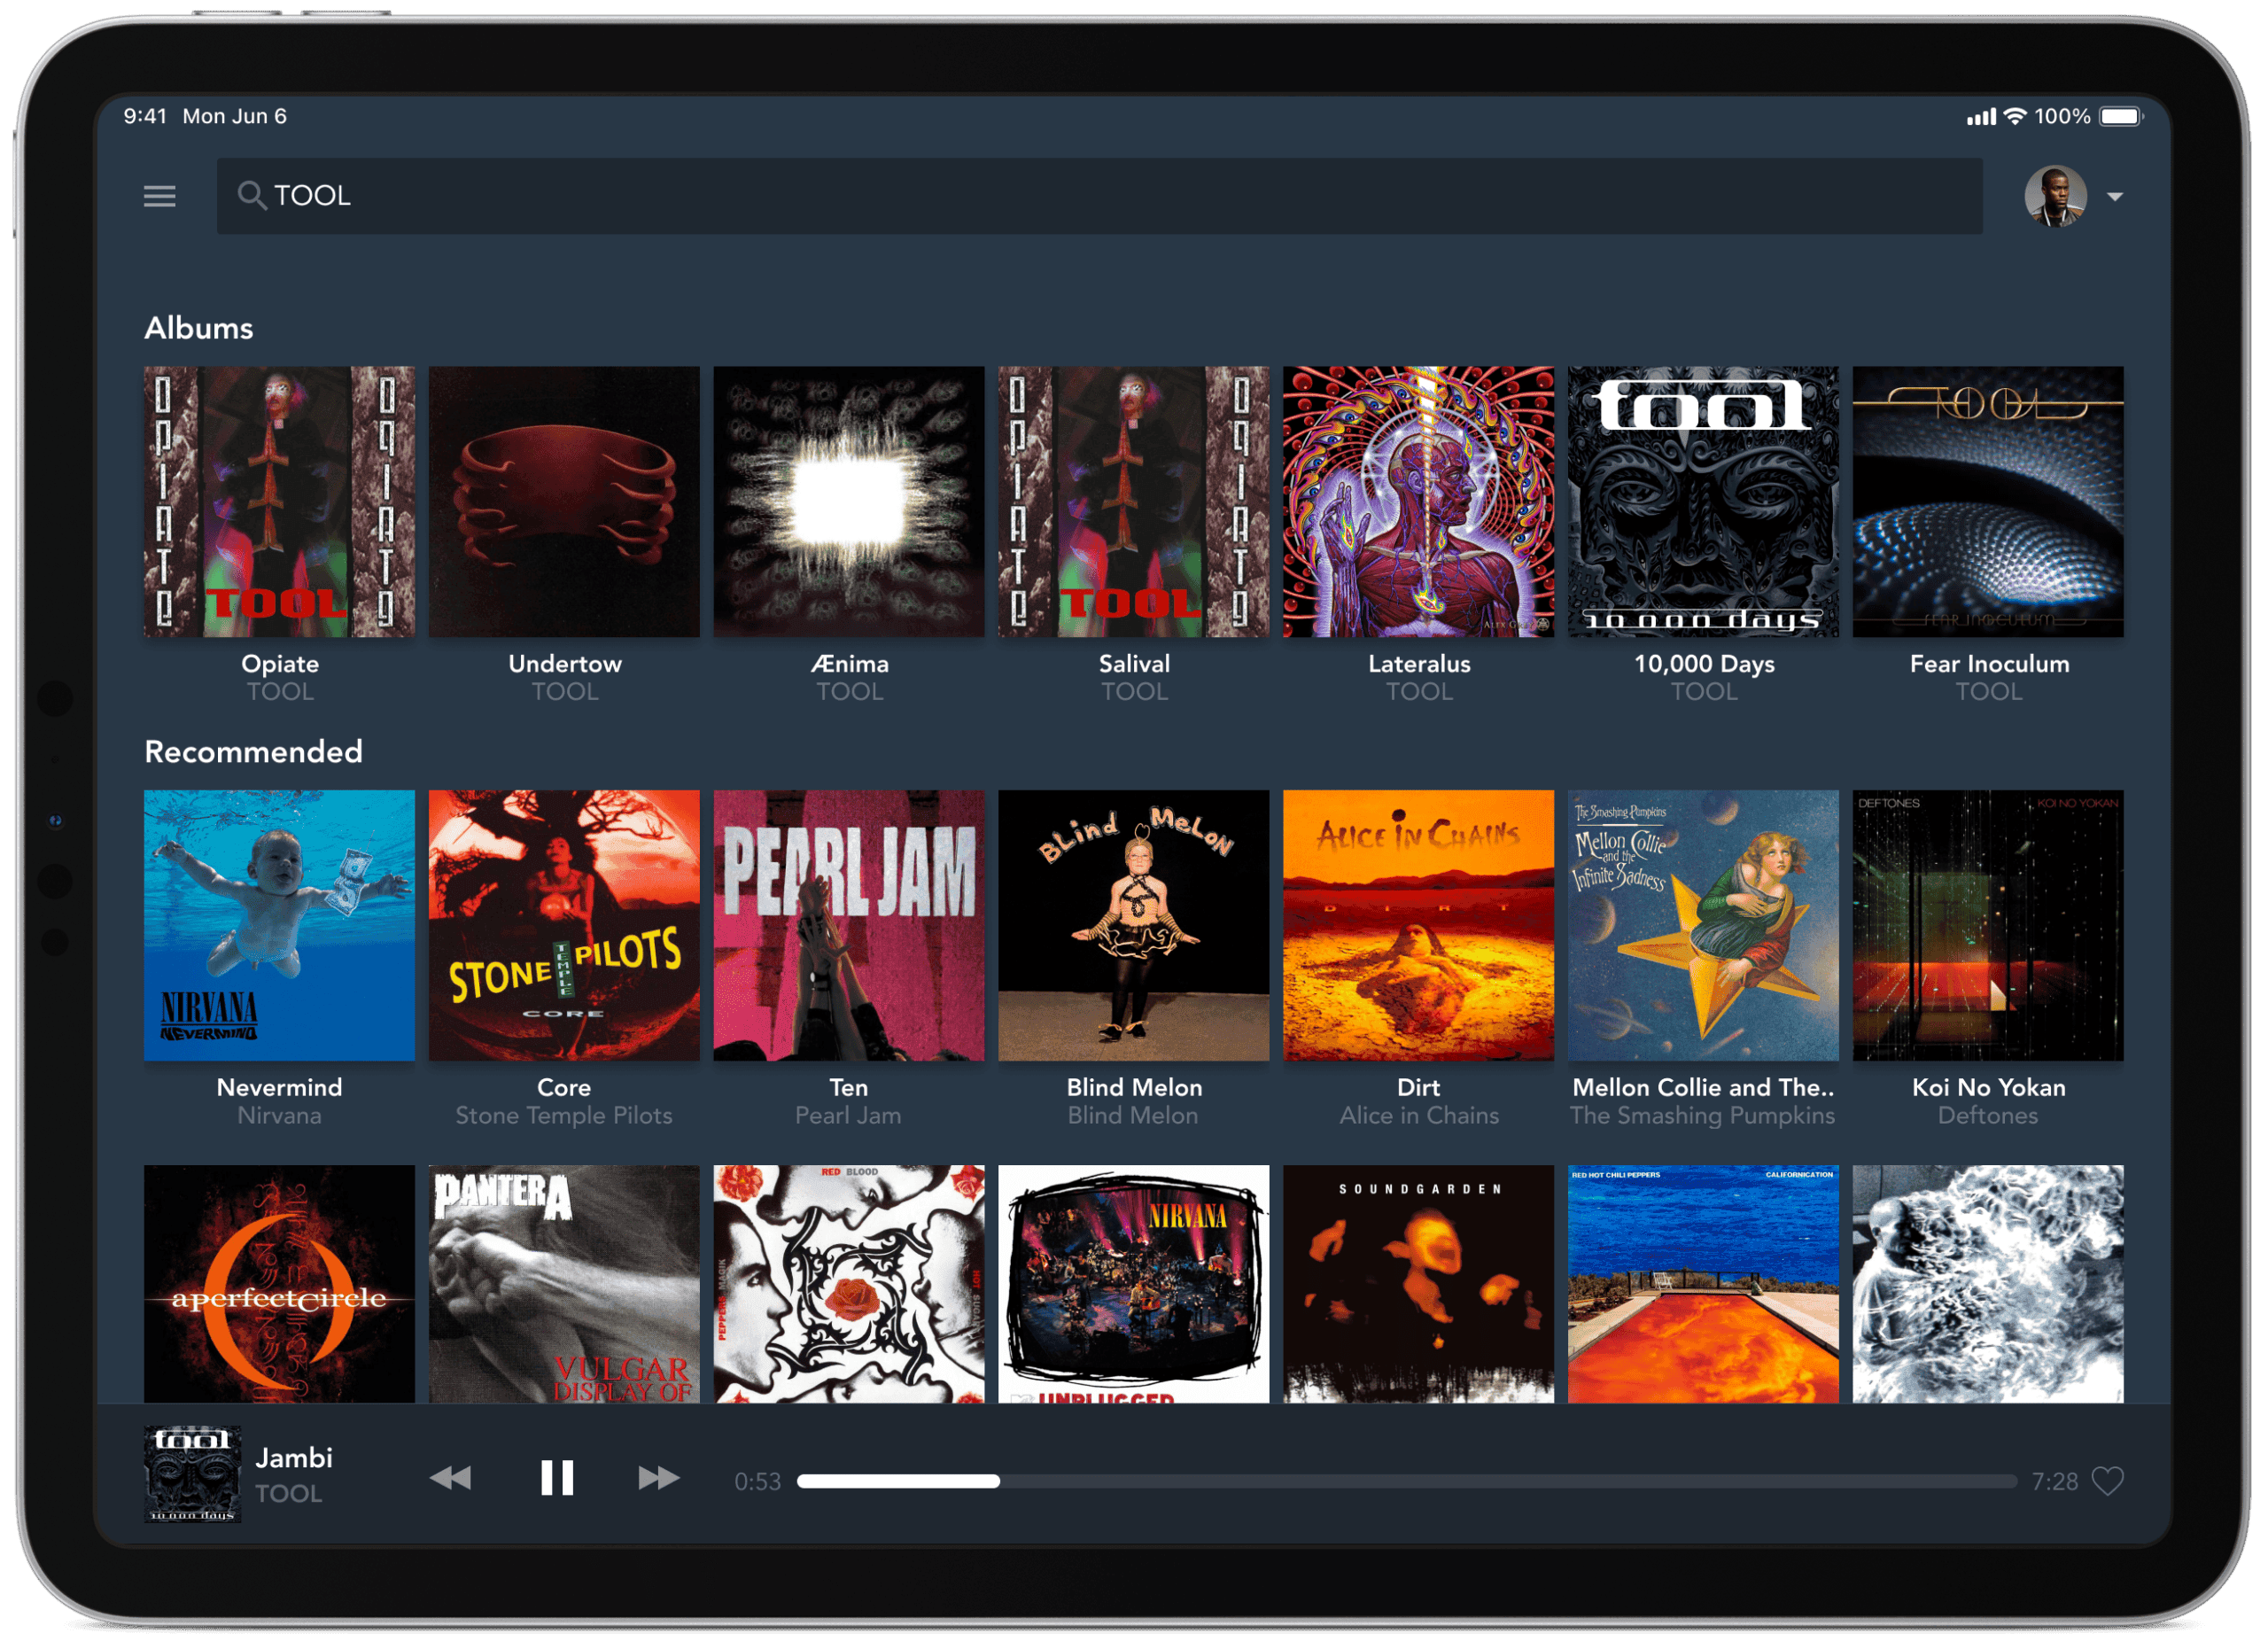Click the 0:53 elapsed time
Viewport: 2268px width, 1641px height.
[x=758, y=1483]
